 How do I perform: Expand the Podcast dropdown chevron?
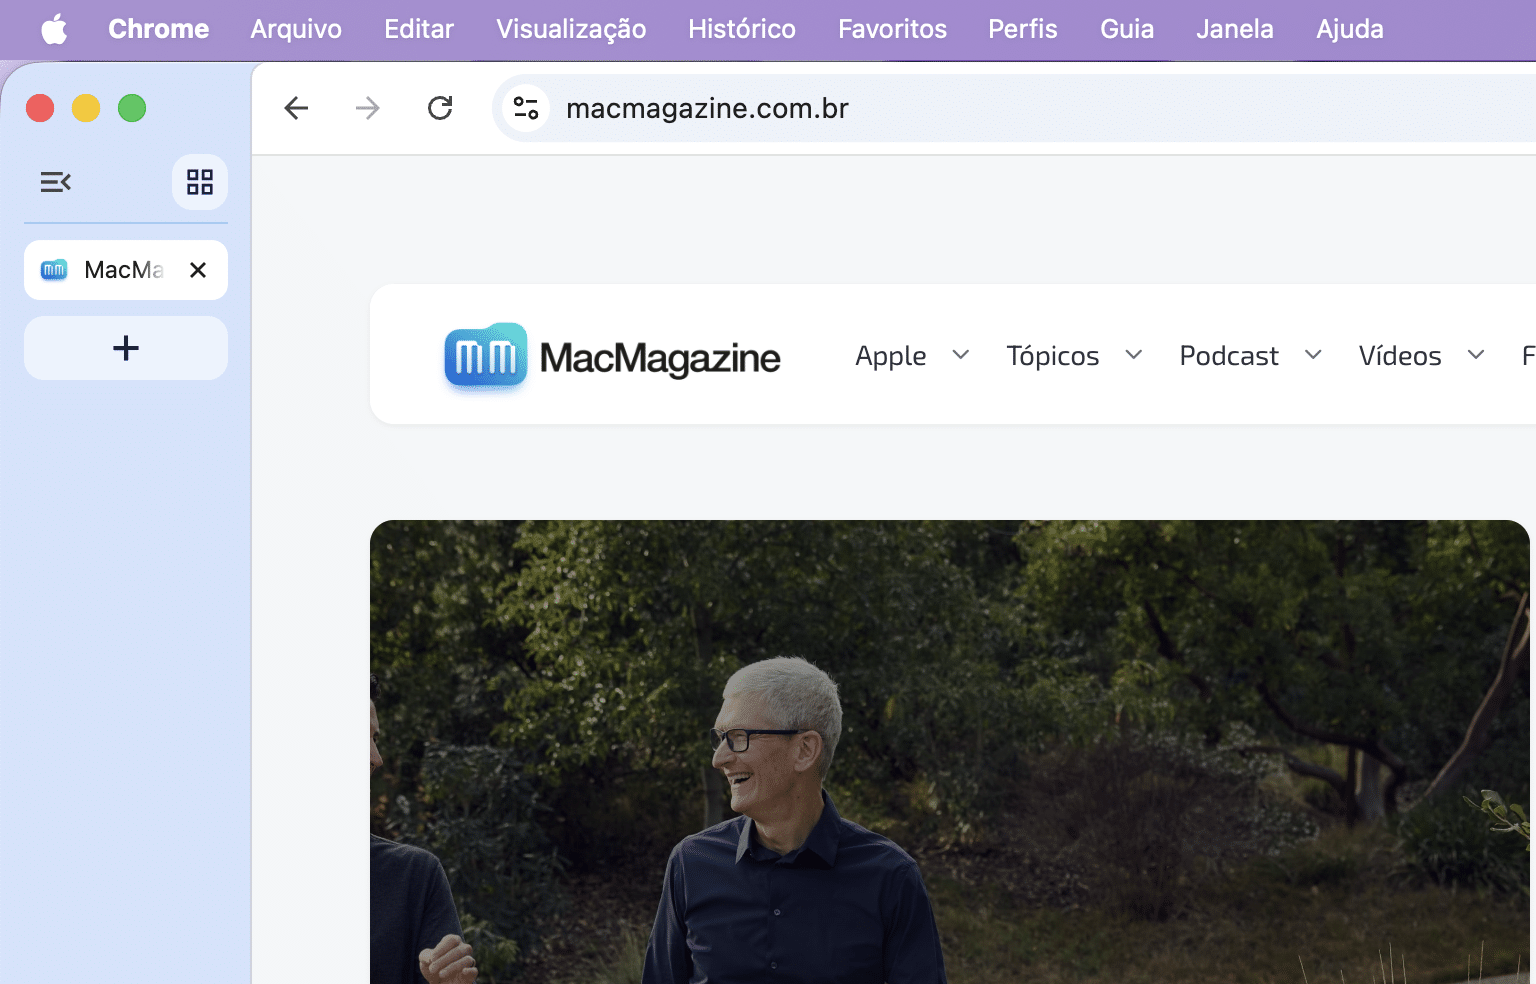point(1314,355)
